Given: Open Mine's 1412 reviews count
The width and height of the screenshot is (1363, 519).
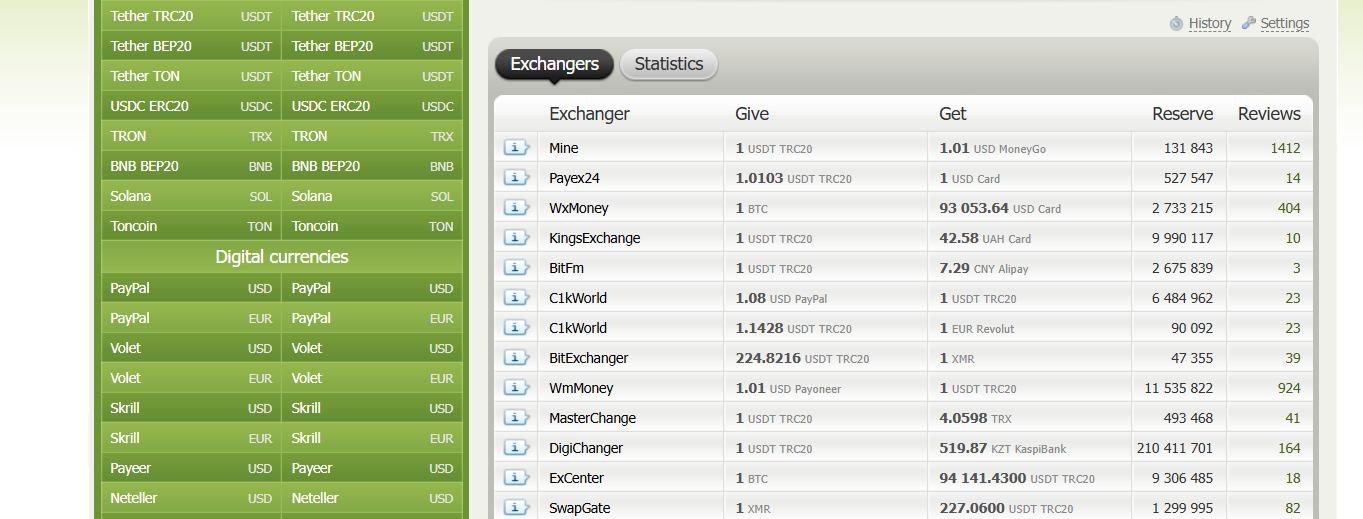Looking at the screenshot, I should coord(1285,148).
